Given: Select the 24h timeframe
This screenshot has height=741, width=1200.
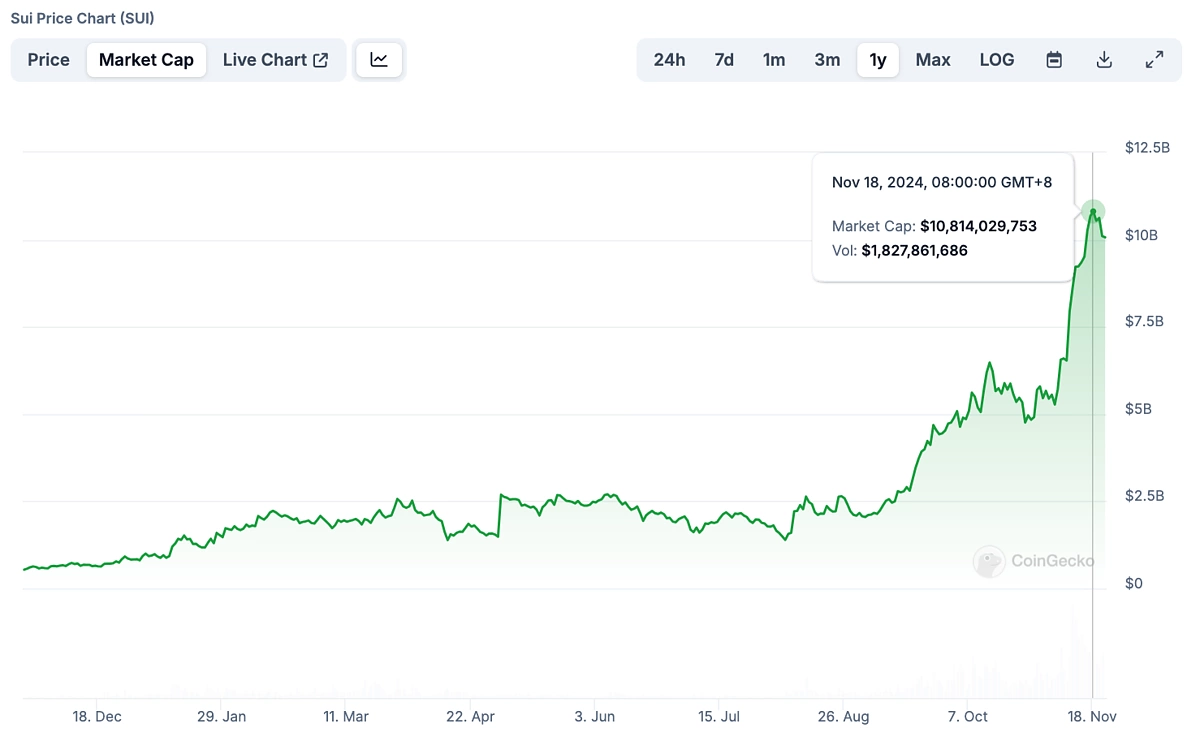Looking at the screenshot, I should point(669,59).
